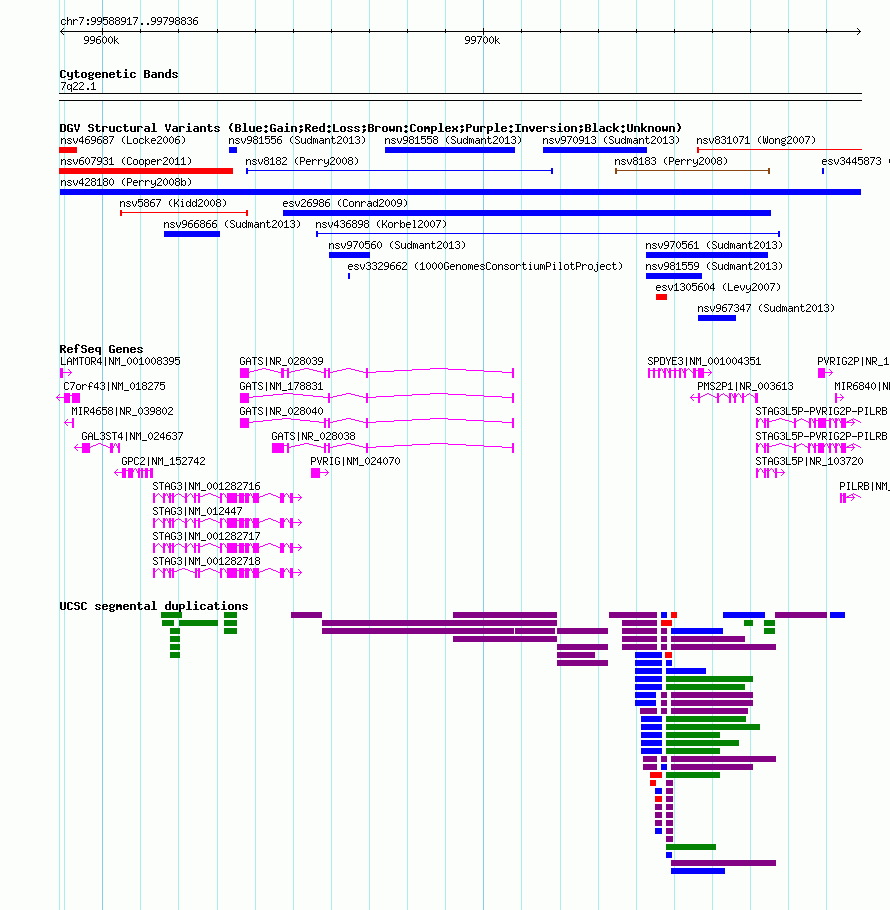Select the PILRB gene label
Viewport: 890px width, 910px height.
point(864,486)
